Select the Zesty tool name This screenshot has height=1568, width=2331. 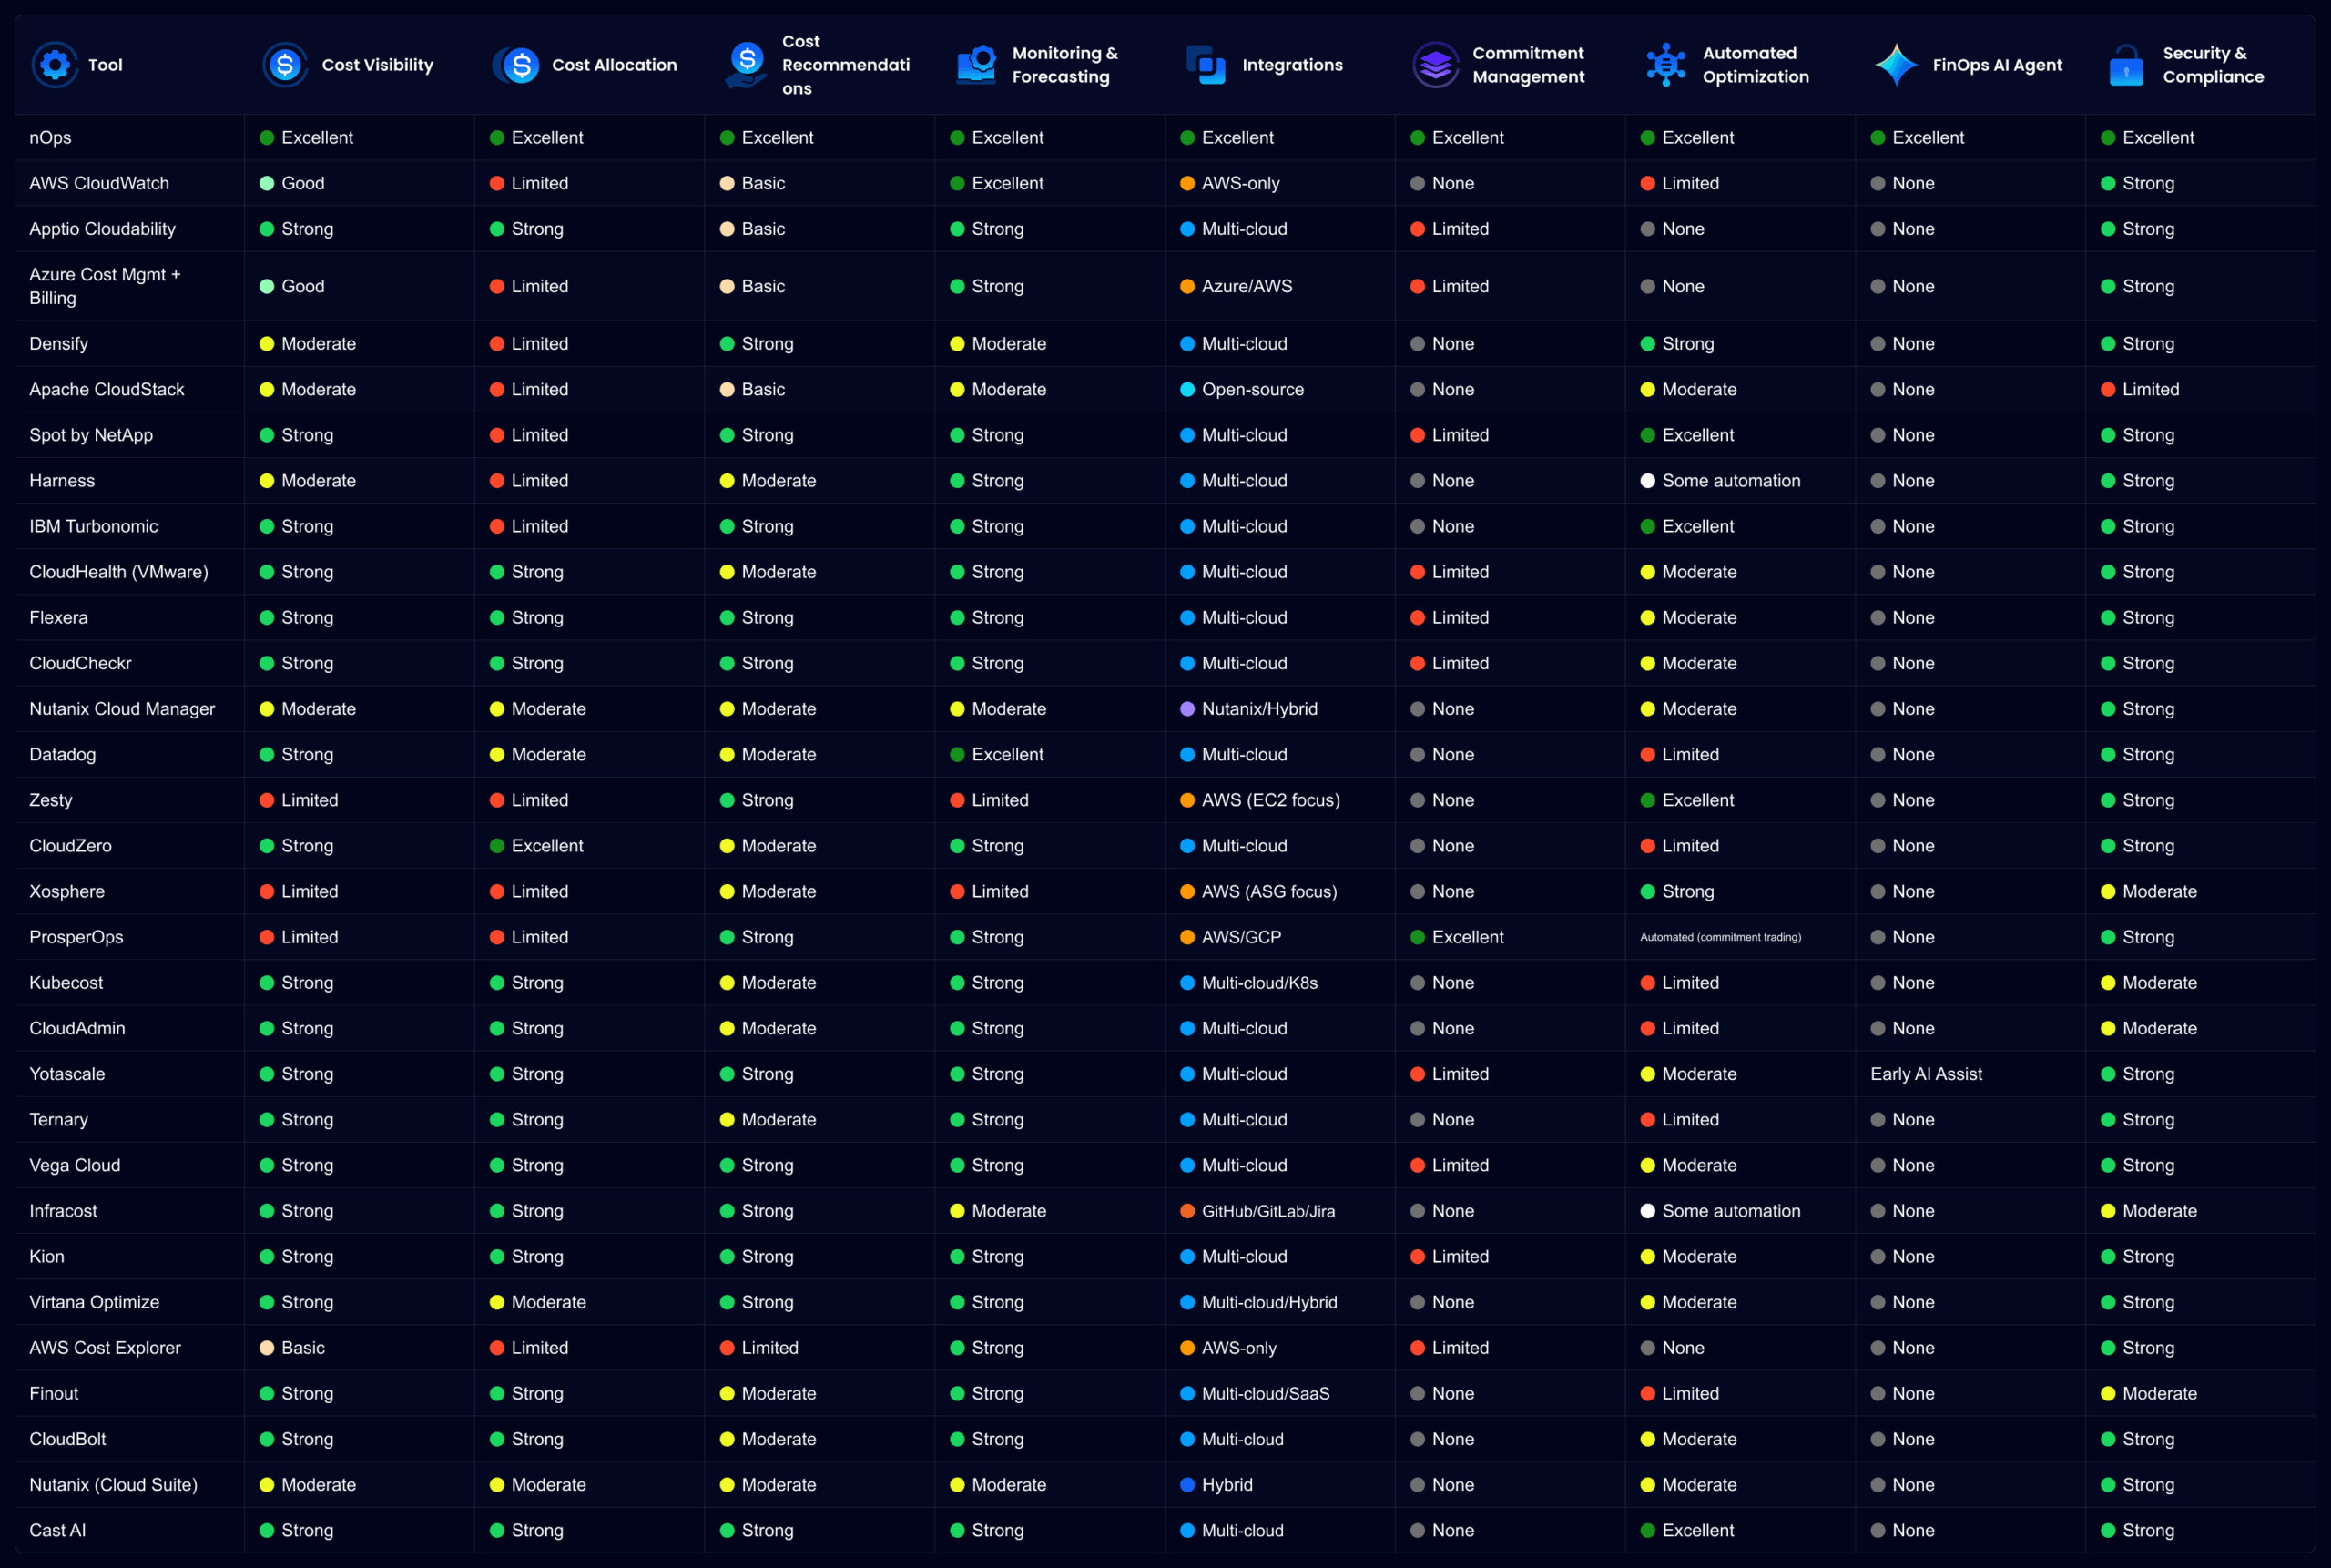(50, 801)
